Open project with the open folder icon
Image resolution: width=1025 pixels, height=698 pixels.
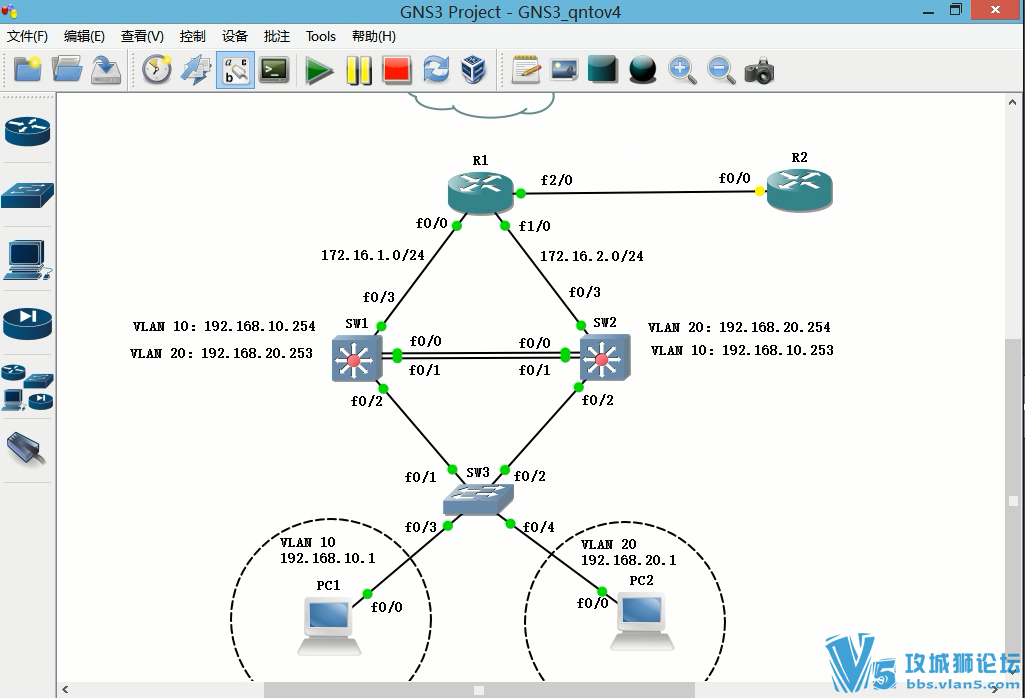[x=67, y=69]
